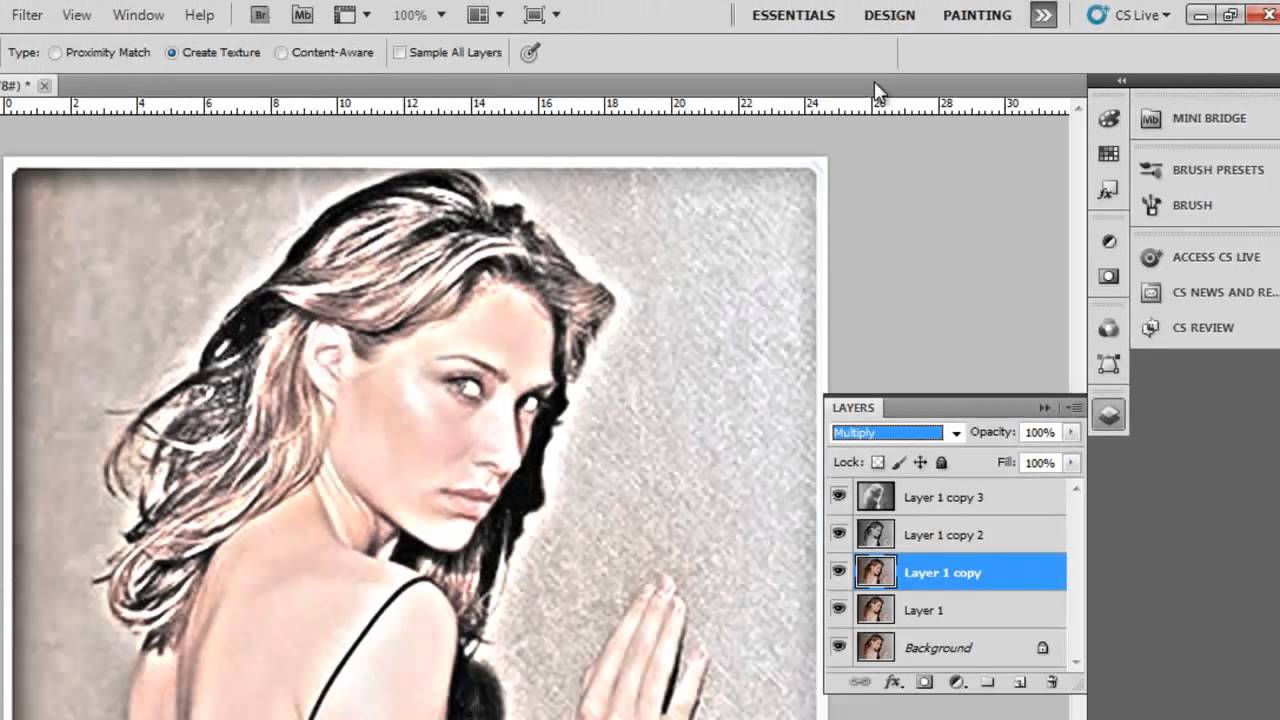This screenshot has width=1280, height=720.
Task: Hide the Layer 1 layer
Action: [x=838, y=609]
